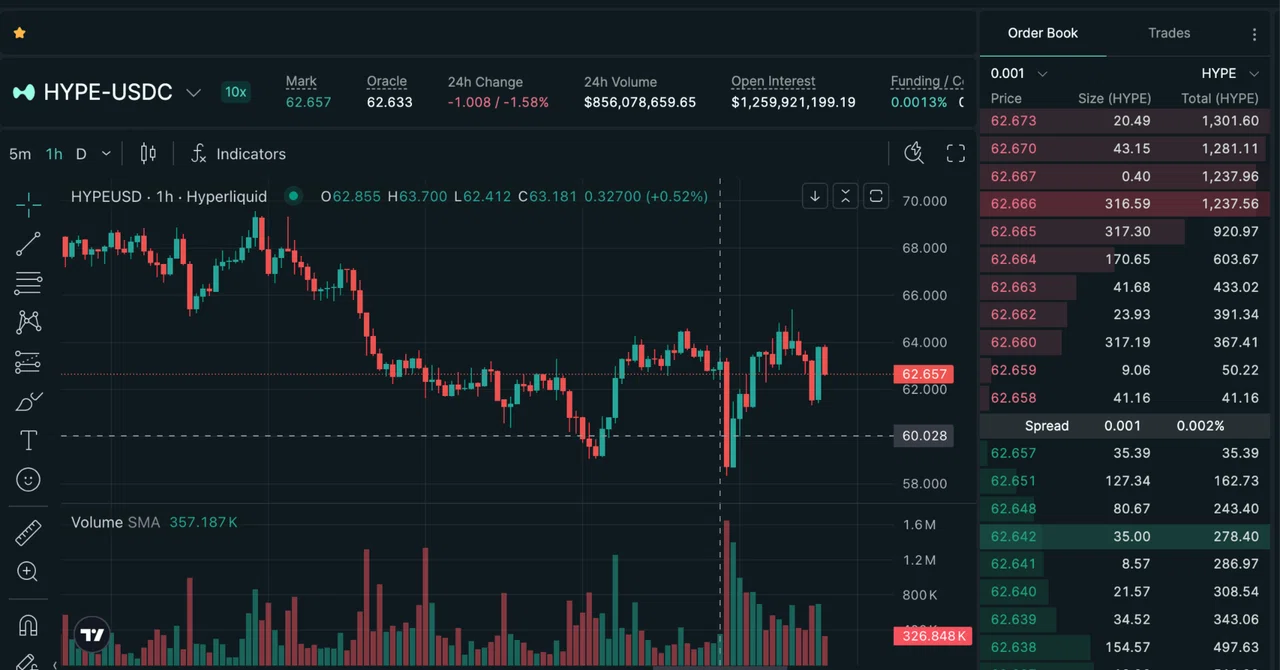This screenshot has width=1280, height=670.
Task: Open the order book three-dot menu
Action: coord(1254,34)
